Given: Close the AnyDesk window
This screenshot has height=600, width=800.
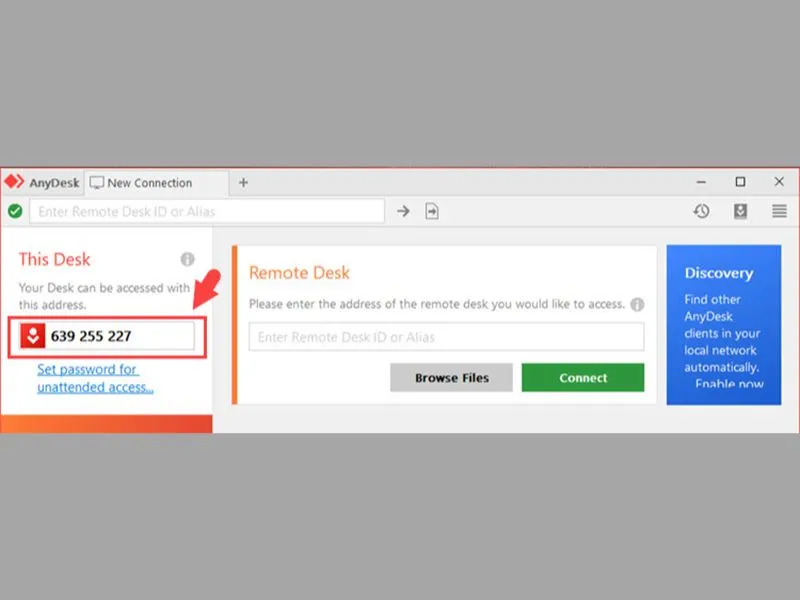Looking at the screenshot, I should pyautogui.click(x=779, y=182).
